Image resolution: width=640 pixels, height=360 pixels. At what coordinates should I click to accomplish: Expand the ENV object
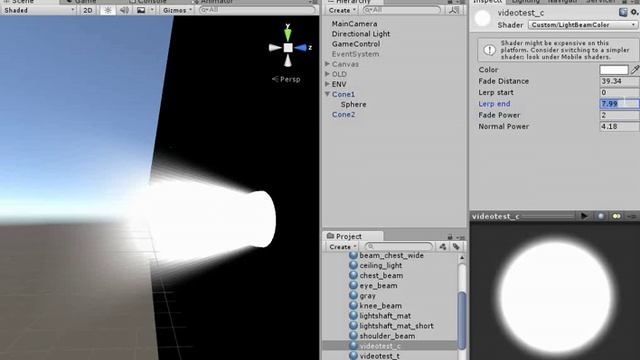tap(327, 84)
